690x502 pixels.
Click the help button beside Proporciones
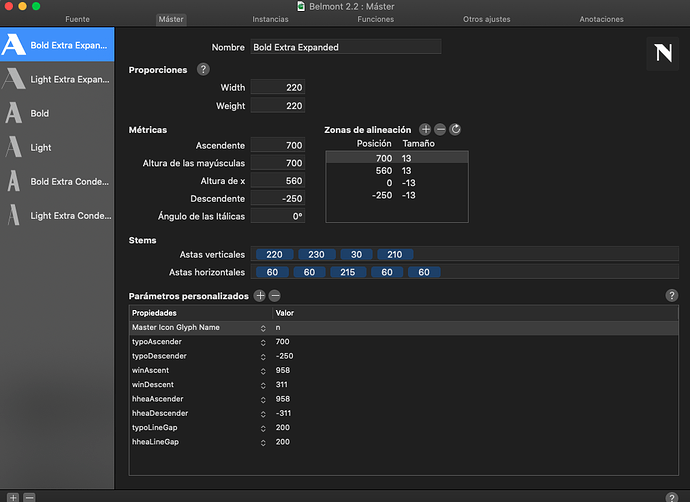click(x=203, y=69)
